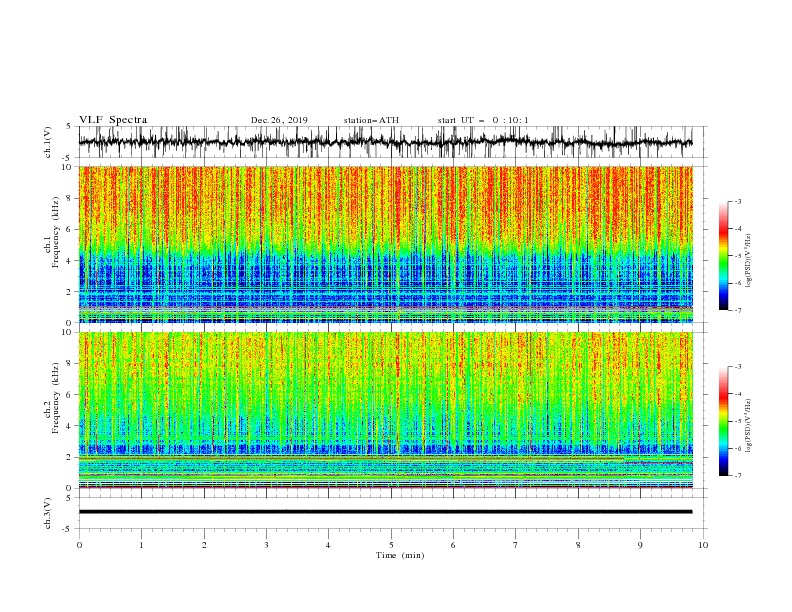Click the ch.1 spectrogram color bar
792x612 pixels.
[x=723, y=256]
